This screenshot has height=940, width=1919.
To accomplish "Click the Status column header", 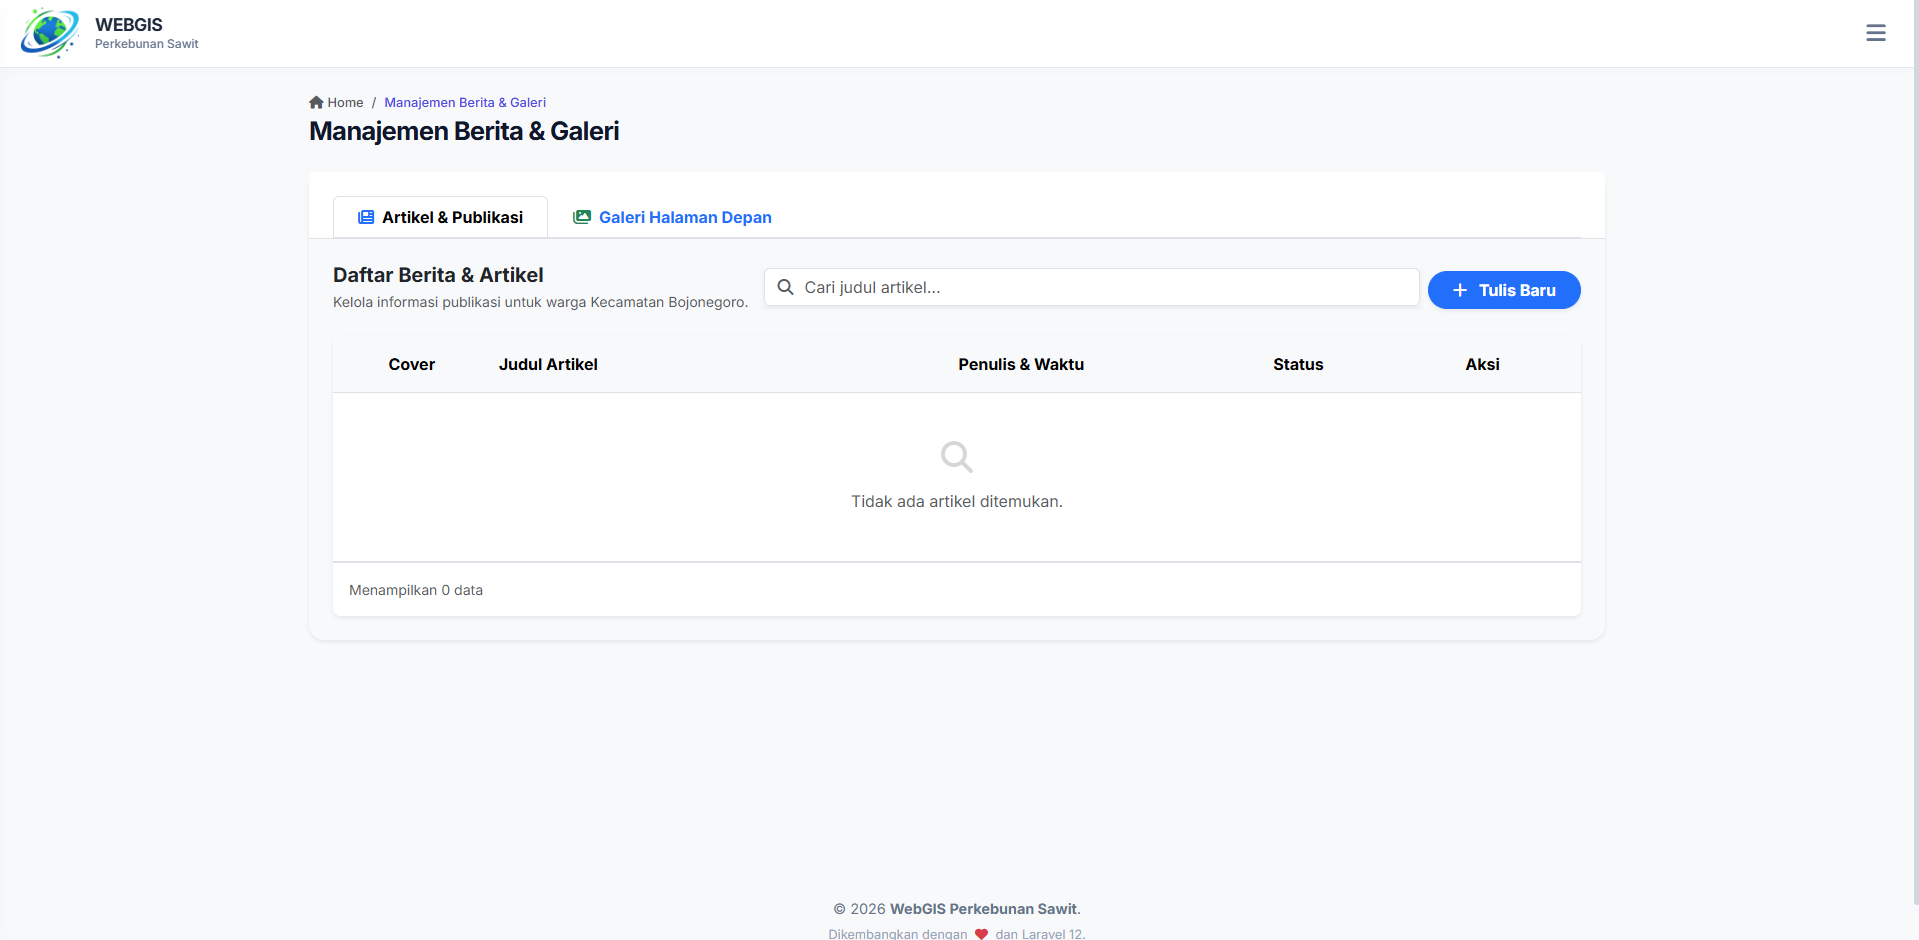I will coord(1297,364).
